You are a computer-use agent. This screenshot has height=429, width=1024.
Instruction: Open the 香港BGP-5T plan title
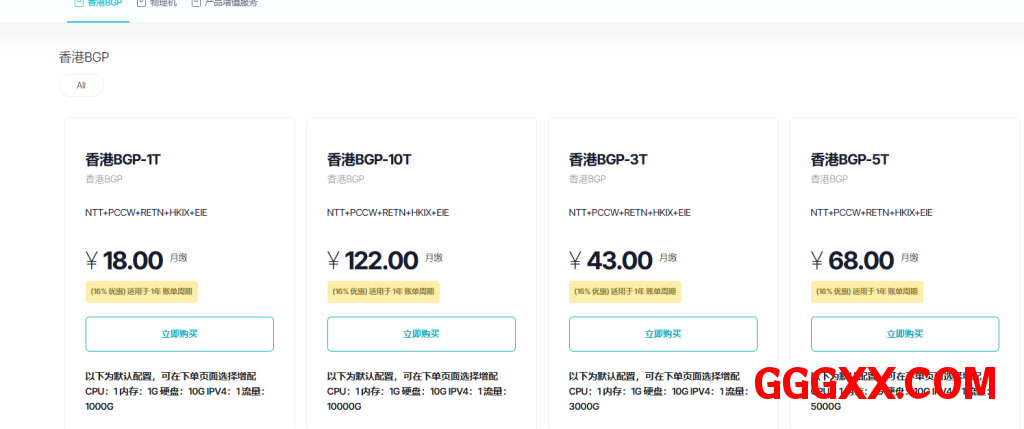pyautogui.click(x=849, y=159)
